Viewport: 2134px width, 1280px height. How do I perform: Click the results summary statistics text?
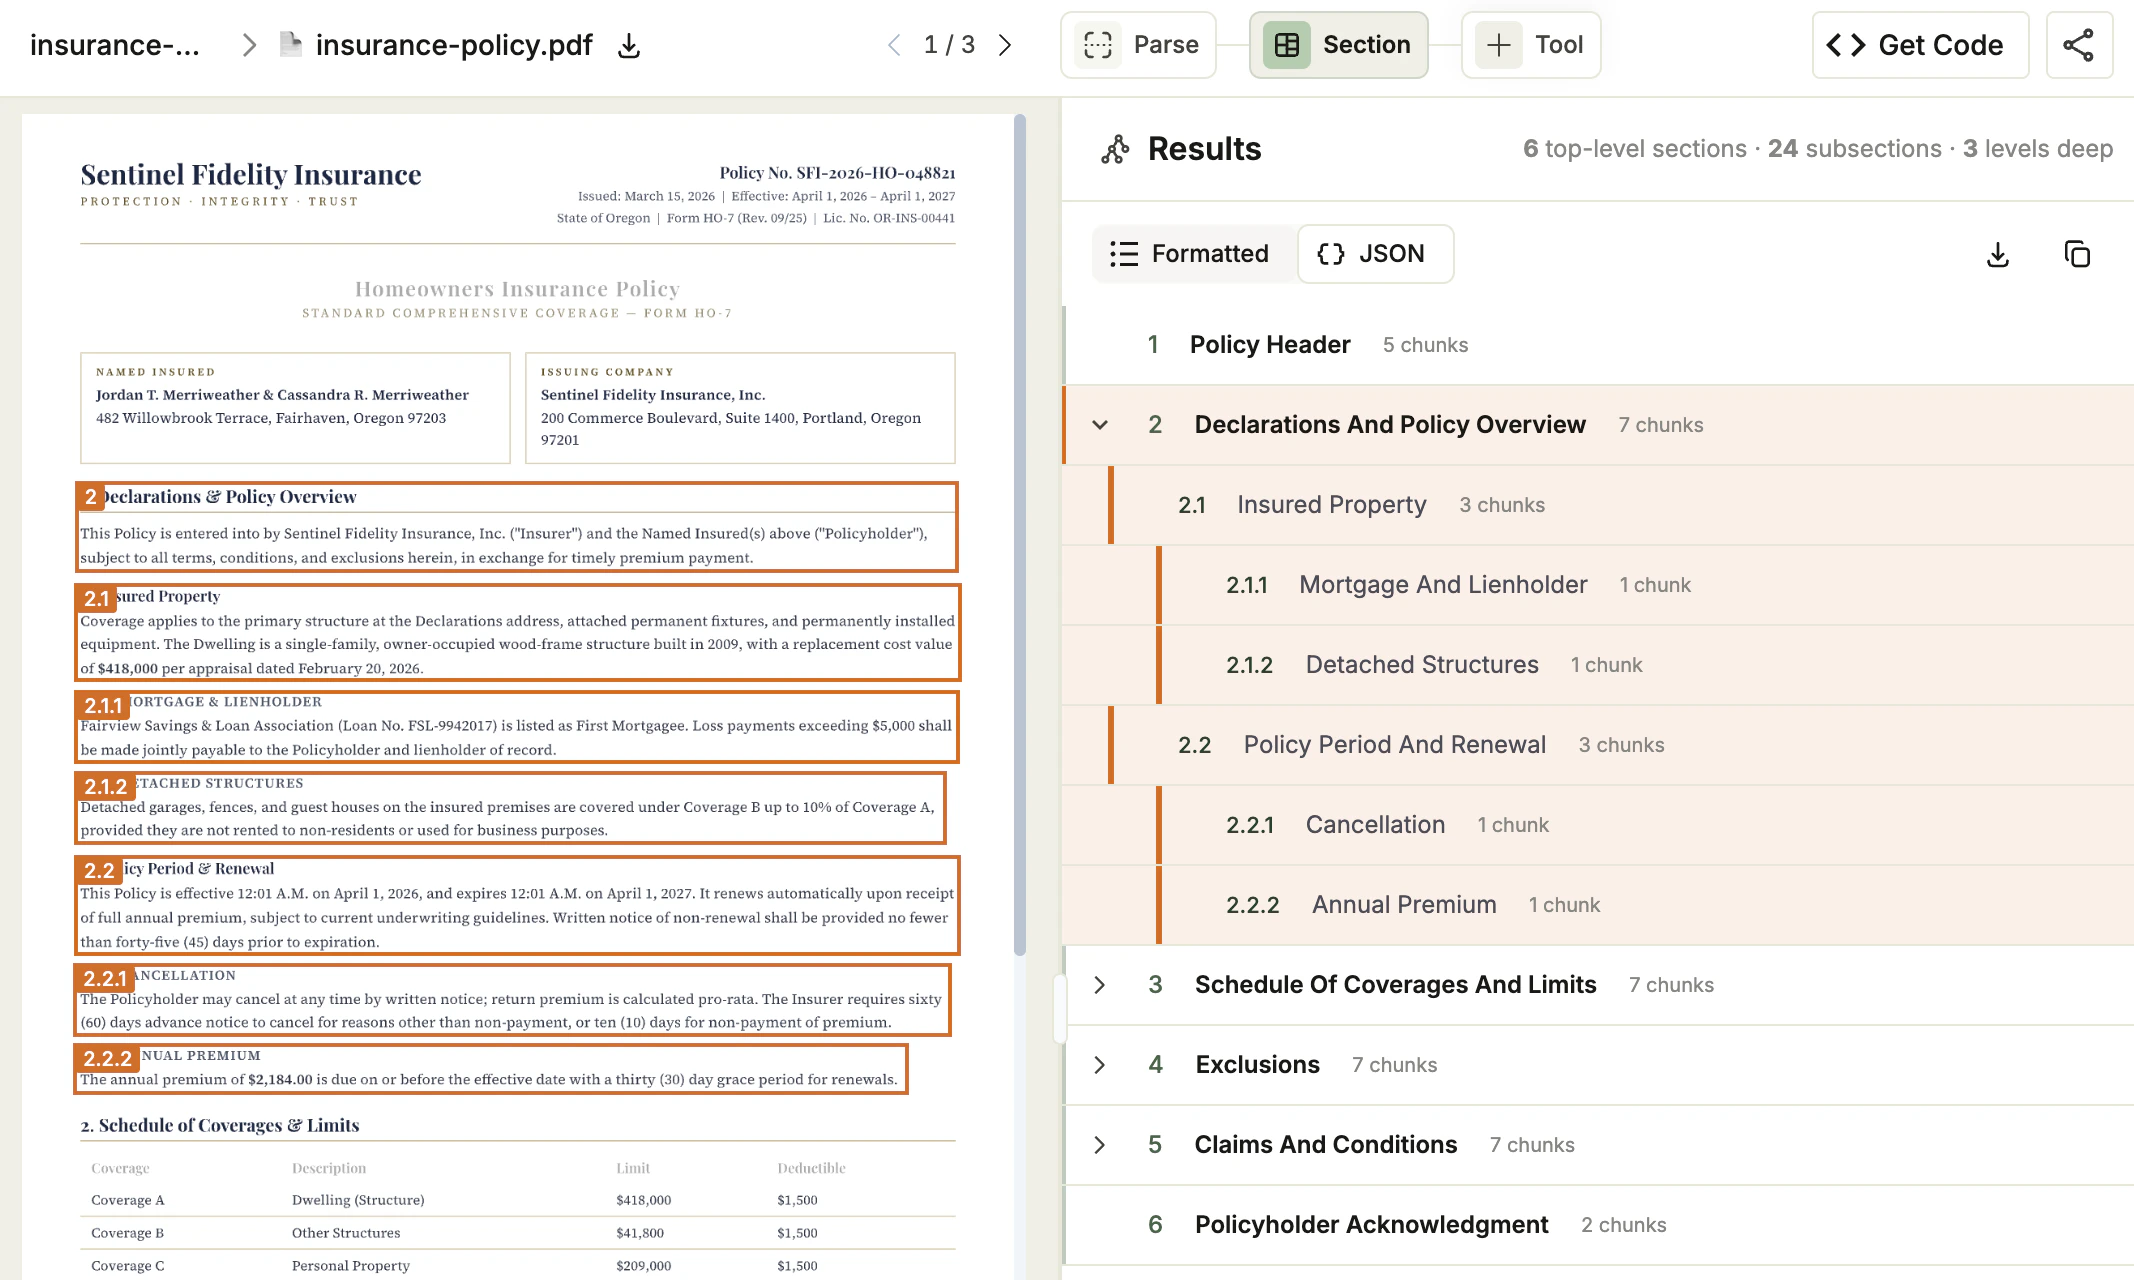1818,149
